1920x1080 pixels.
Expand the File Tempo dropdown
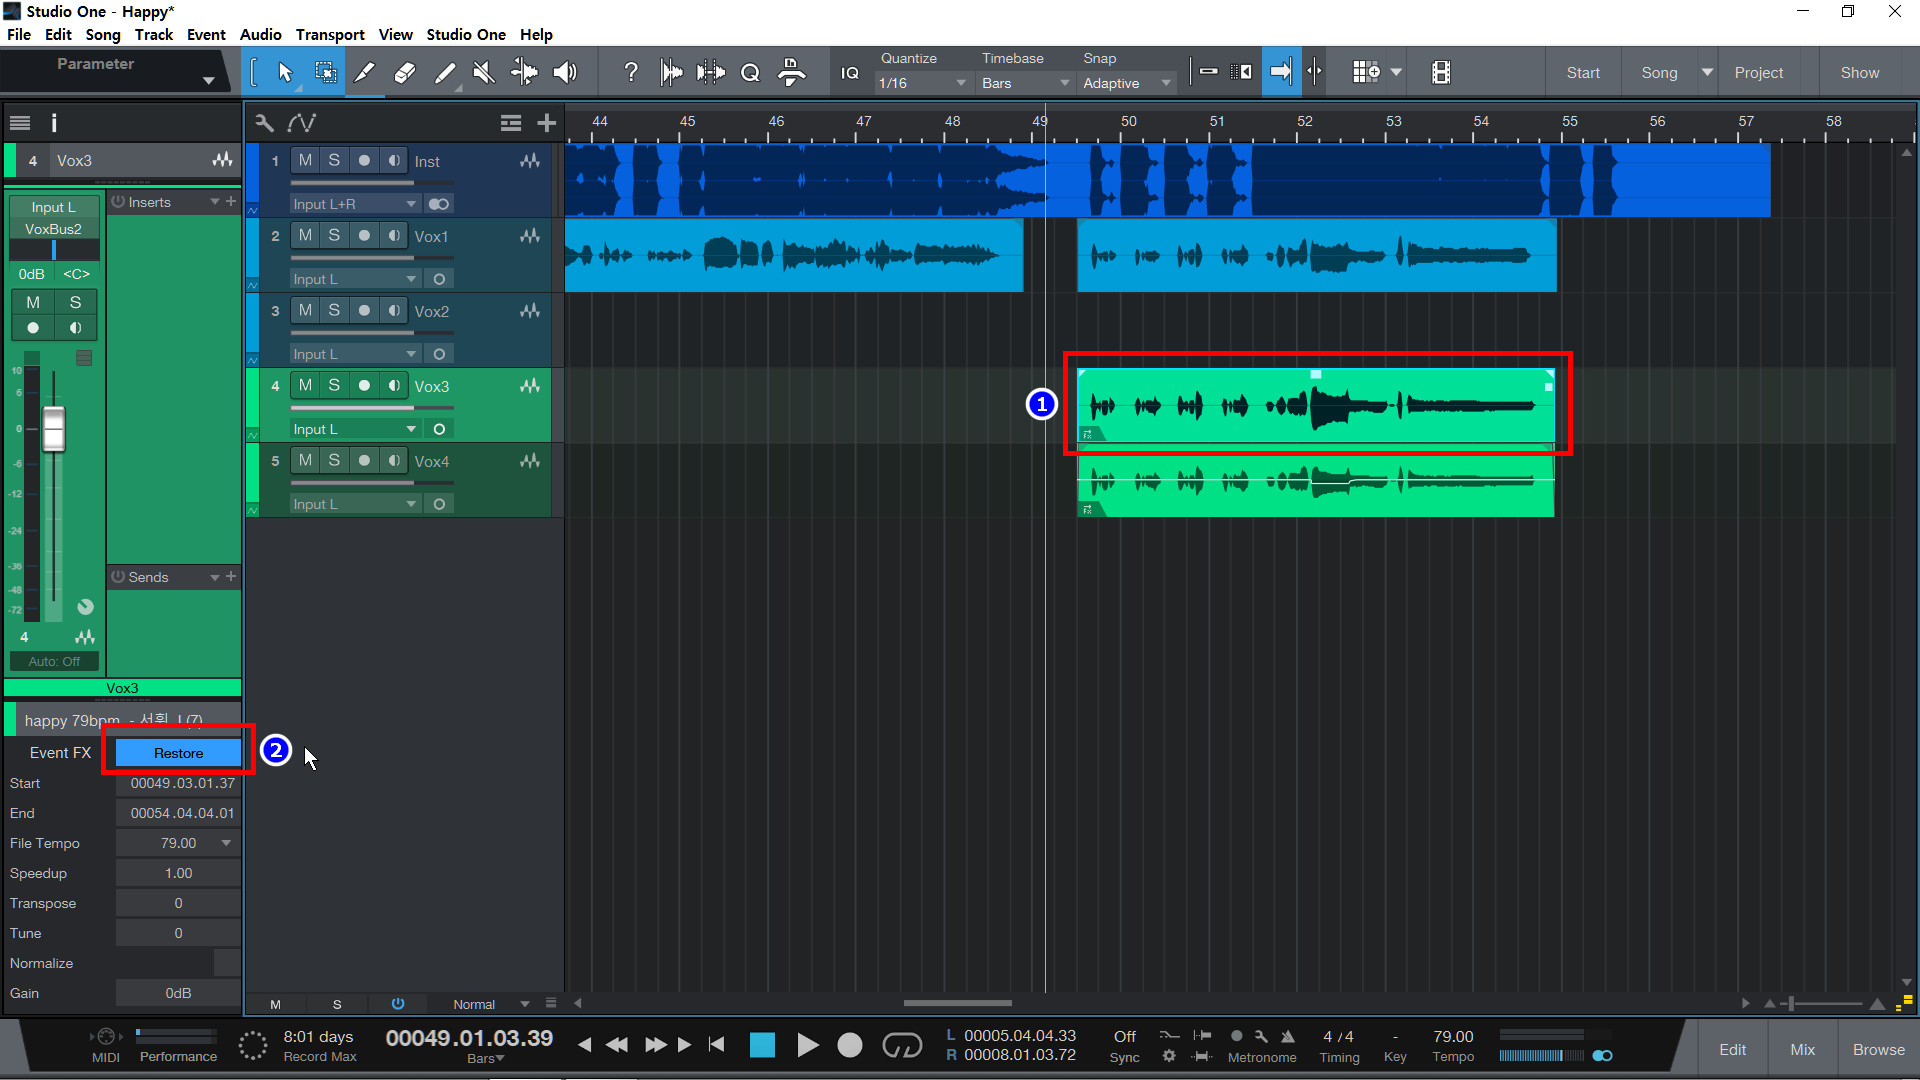227,843
